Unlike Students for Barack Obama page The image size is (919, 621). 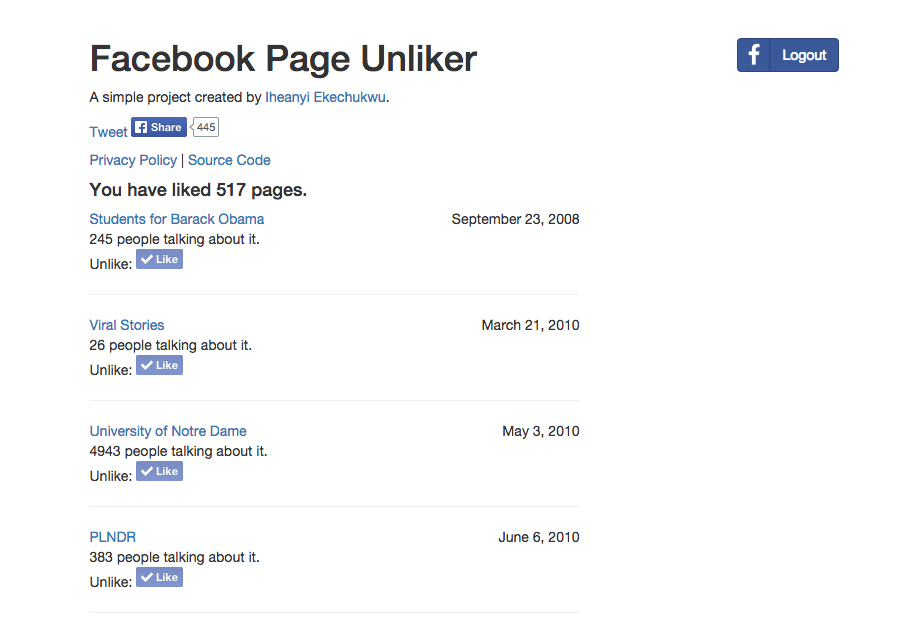pos(159,259)
